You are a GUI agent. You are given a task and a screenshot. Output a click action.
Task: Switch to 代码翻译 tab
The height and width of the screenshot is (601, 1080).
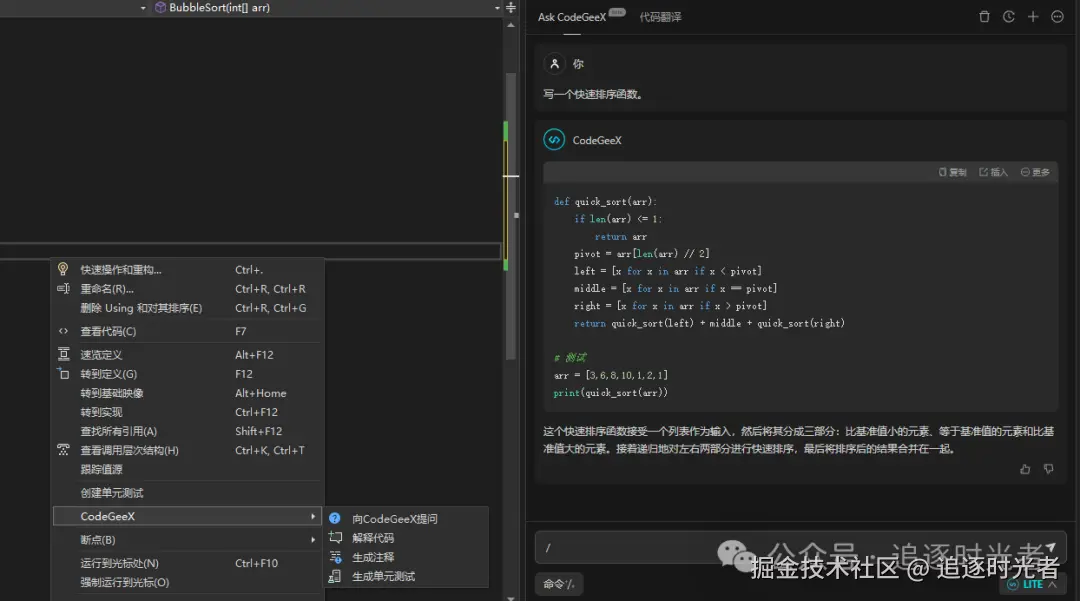click(x=661, y=17)
